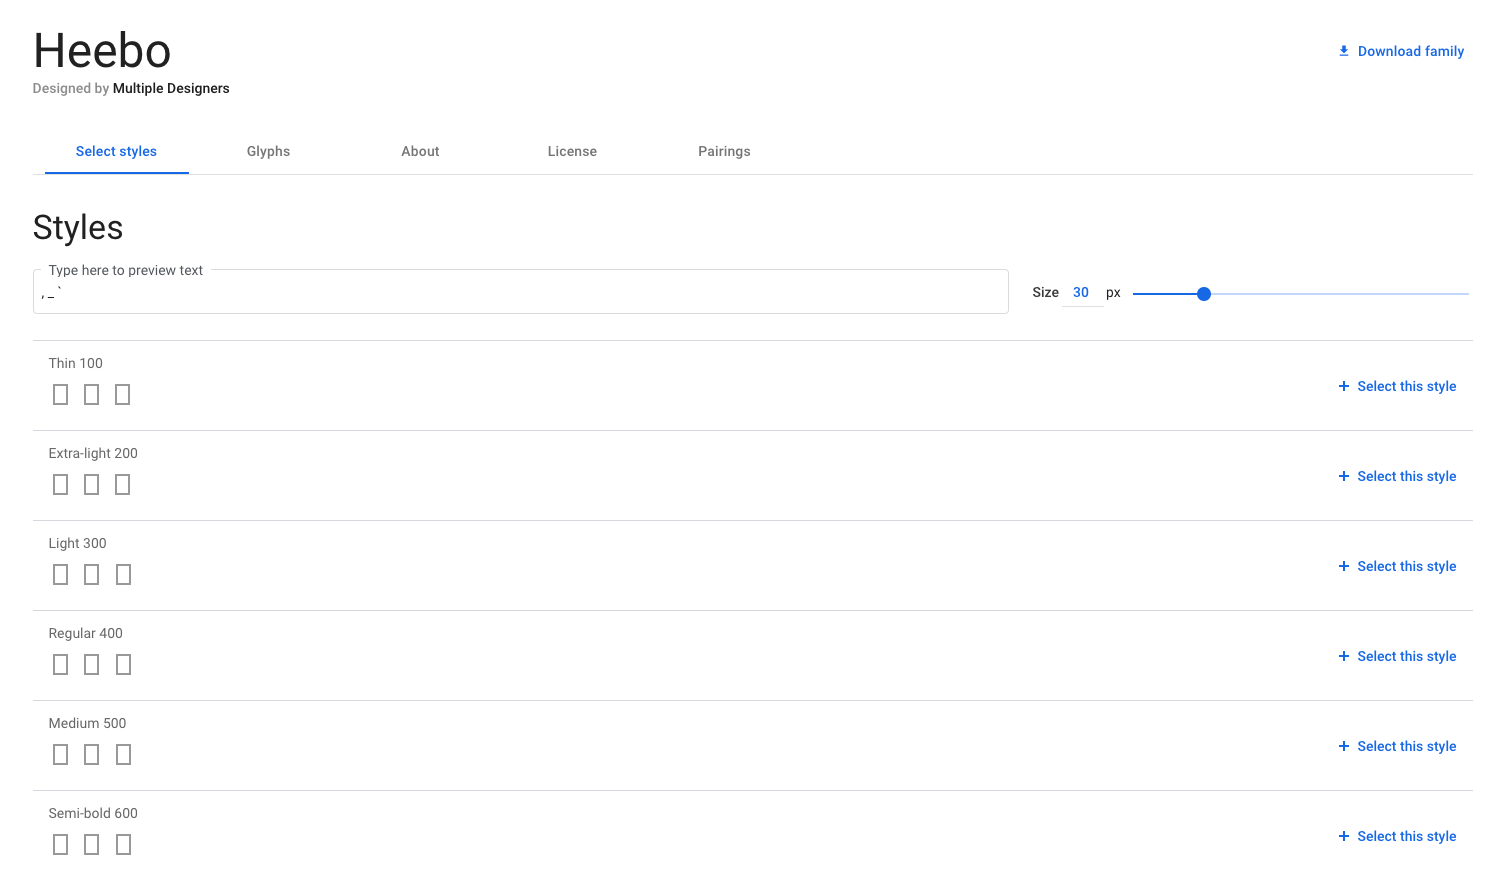View the License tab
The image size is (1504, 874).
[572, 151]
